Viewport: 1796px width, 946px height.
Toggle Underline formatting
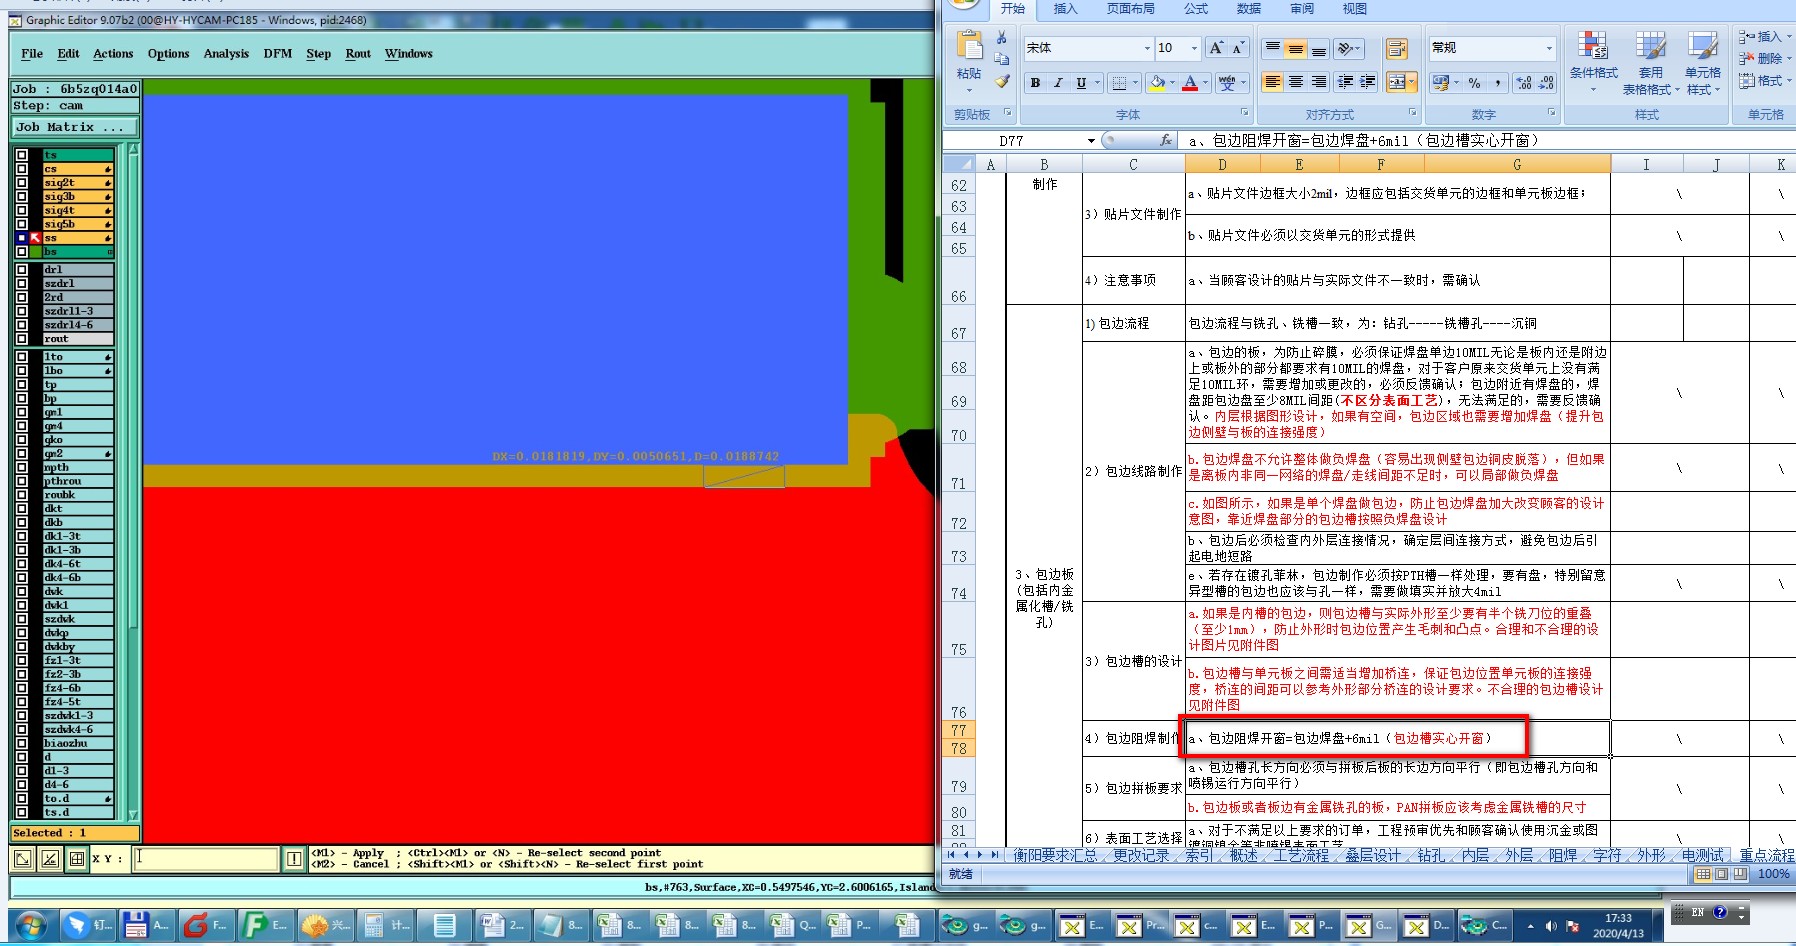pyautogui.click(x=1081, y=83)
